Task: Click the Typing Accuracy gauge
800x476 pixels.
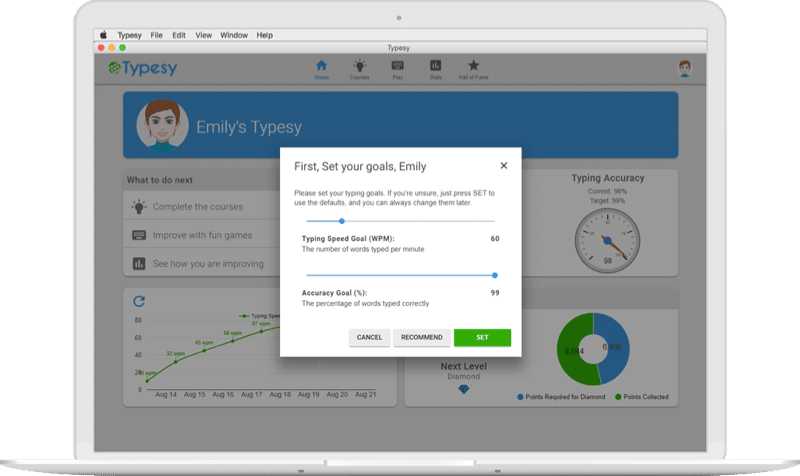Action: point(607,240)
